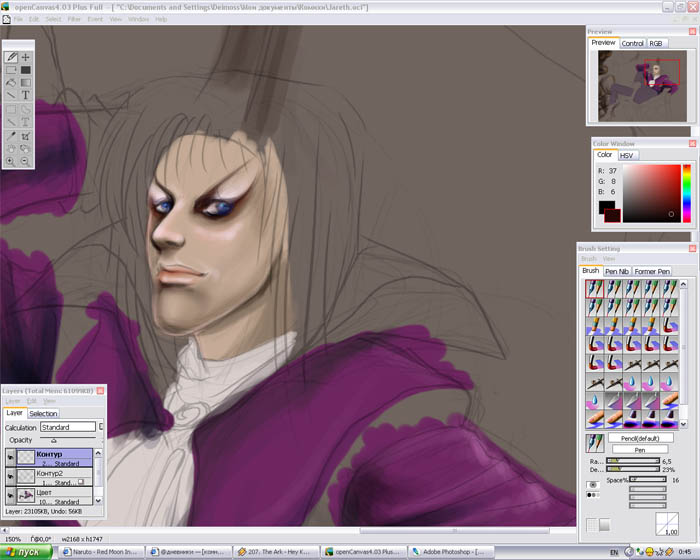700x560 pixels.
Task: Open the Pen Nib tab
Action: tap(617, 272)
